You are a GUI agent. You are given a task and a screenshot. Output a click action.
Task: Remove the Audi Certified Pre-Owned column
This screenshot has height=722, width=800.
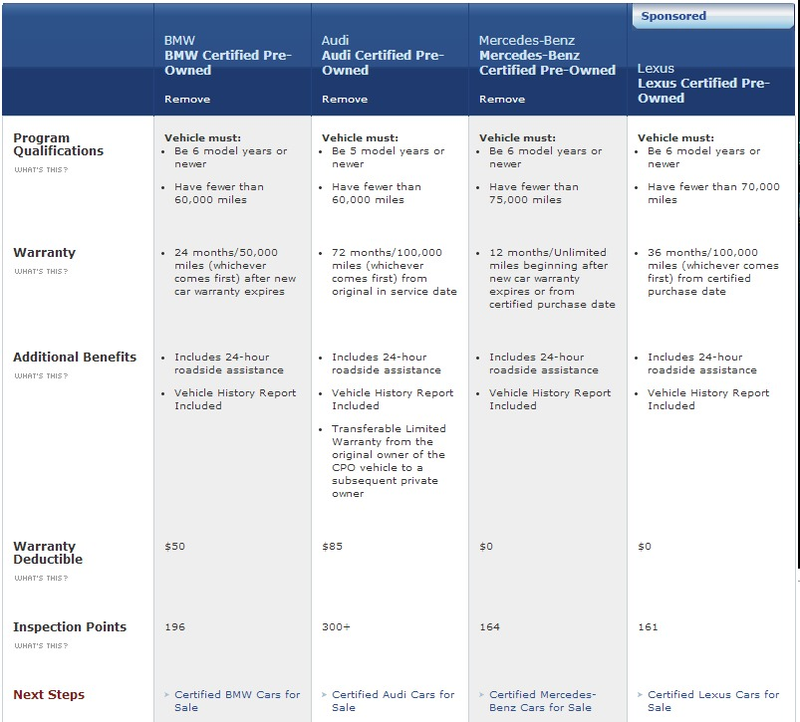(344, 99)
